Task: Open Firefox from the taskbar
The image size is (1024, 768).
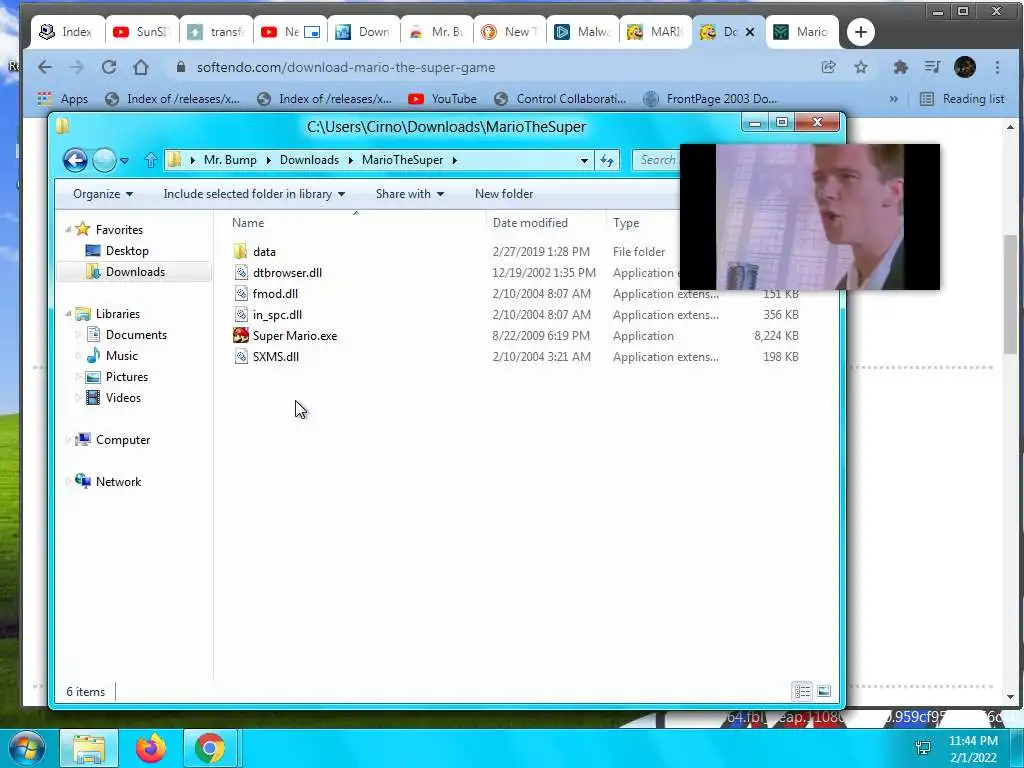Action: tap(151, 748)
